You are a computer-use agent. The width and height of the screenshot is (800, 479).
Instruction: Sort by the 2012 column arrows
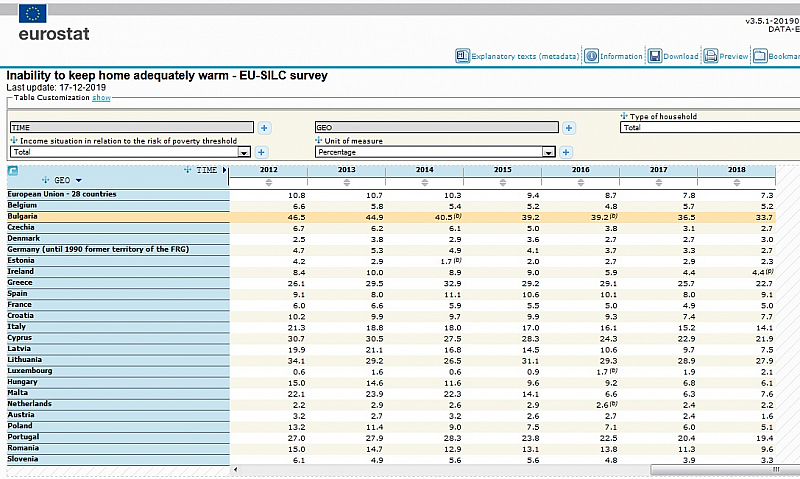coord(269,182)
